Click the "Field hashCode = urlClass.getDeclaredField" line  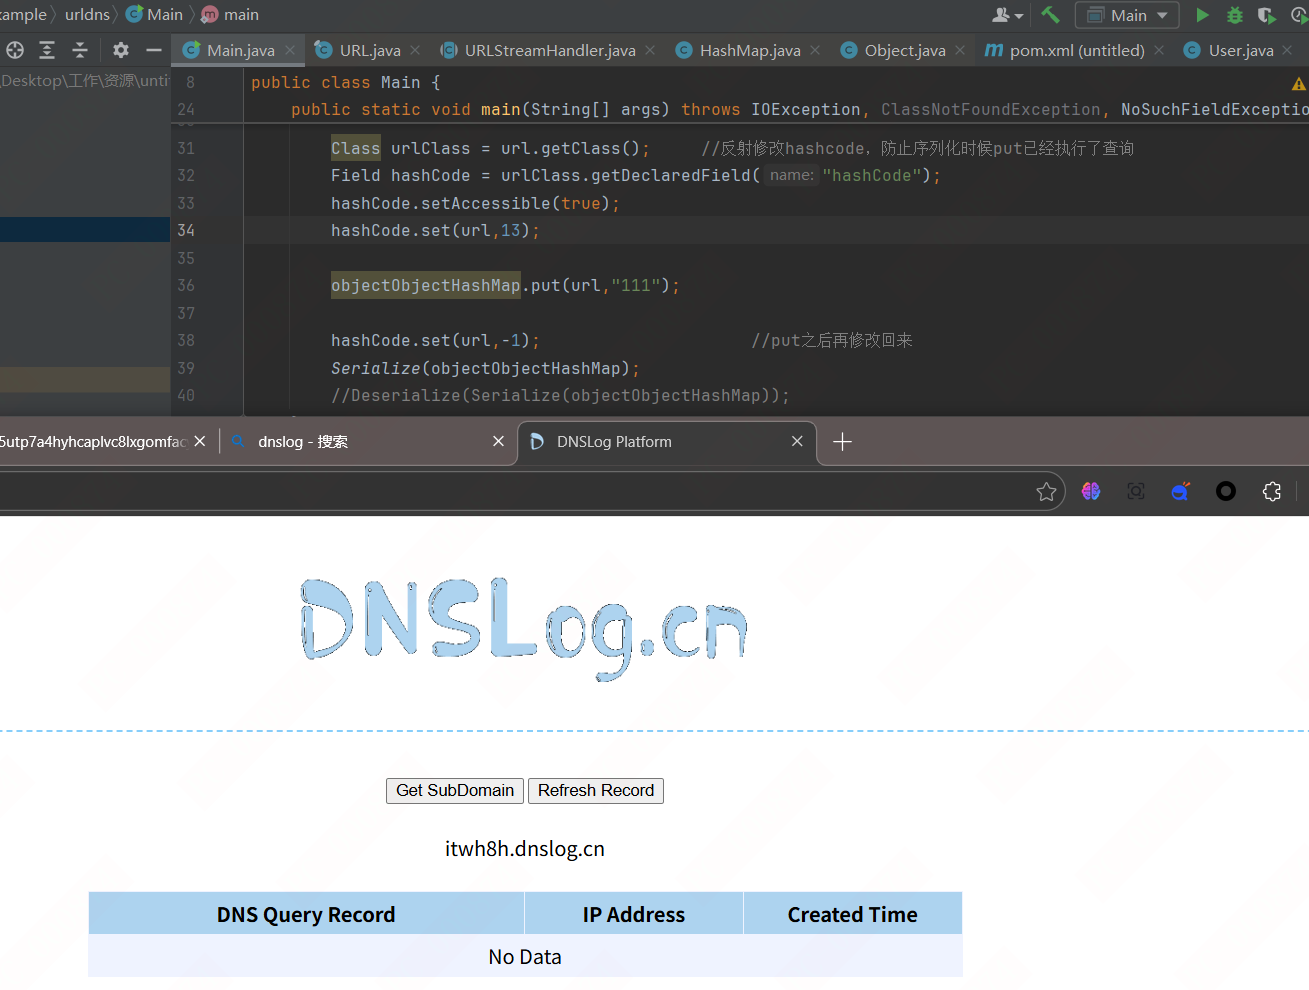point(636,175)
